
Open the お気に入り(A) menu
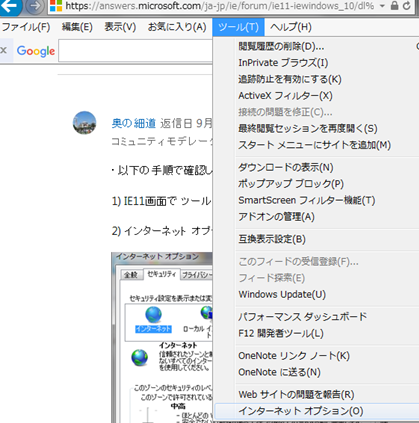pos(177,27)
